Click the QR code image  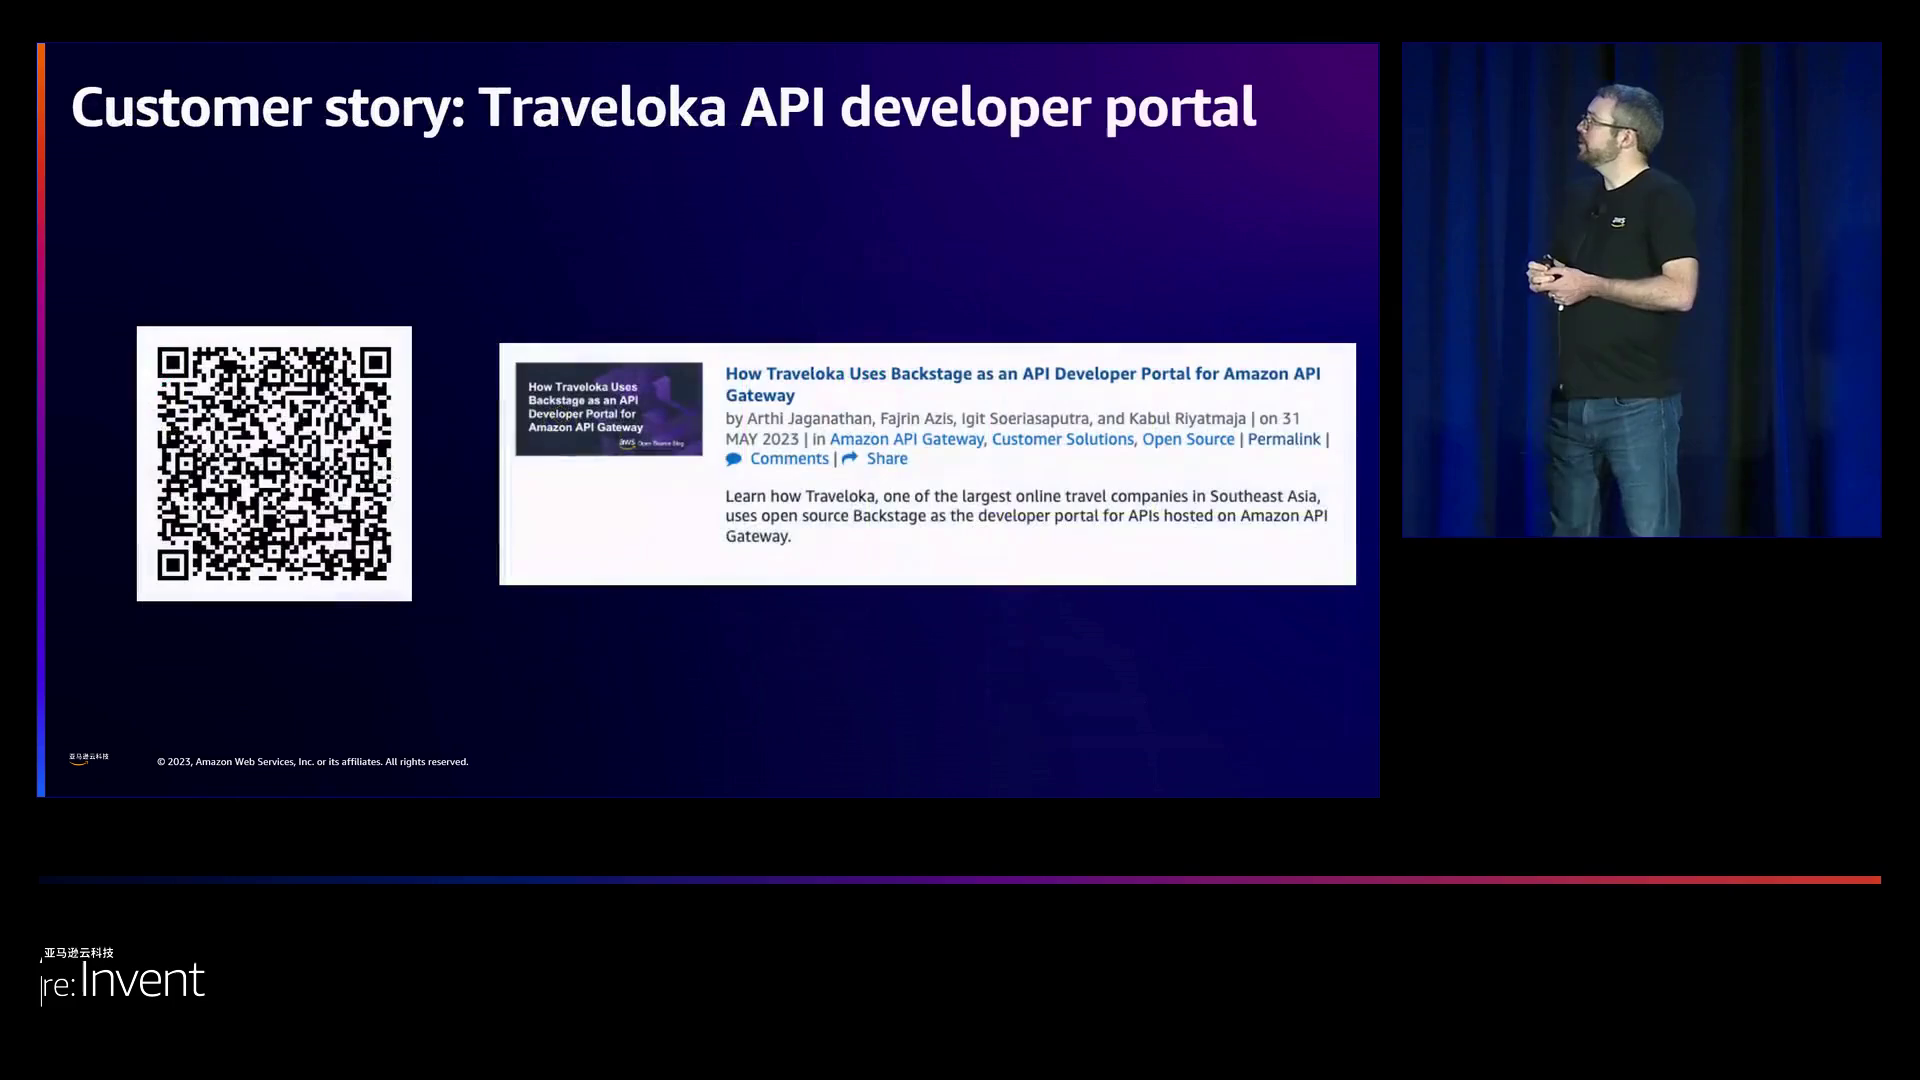pos(274,463)
